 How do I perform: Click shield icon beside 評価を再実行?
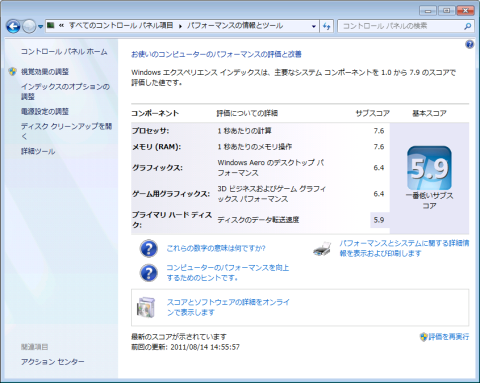click(423, 337)
